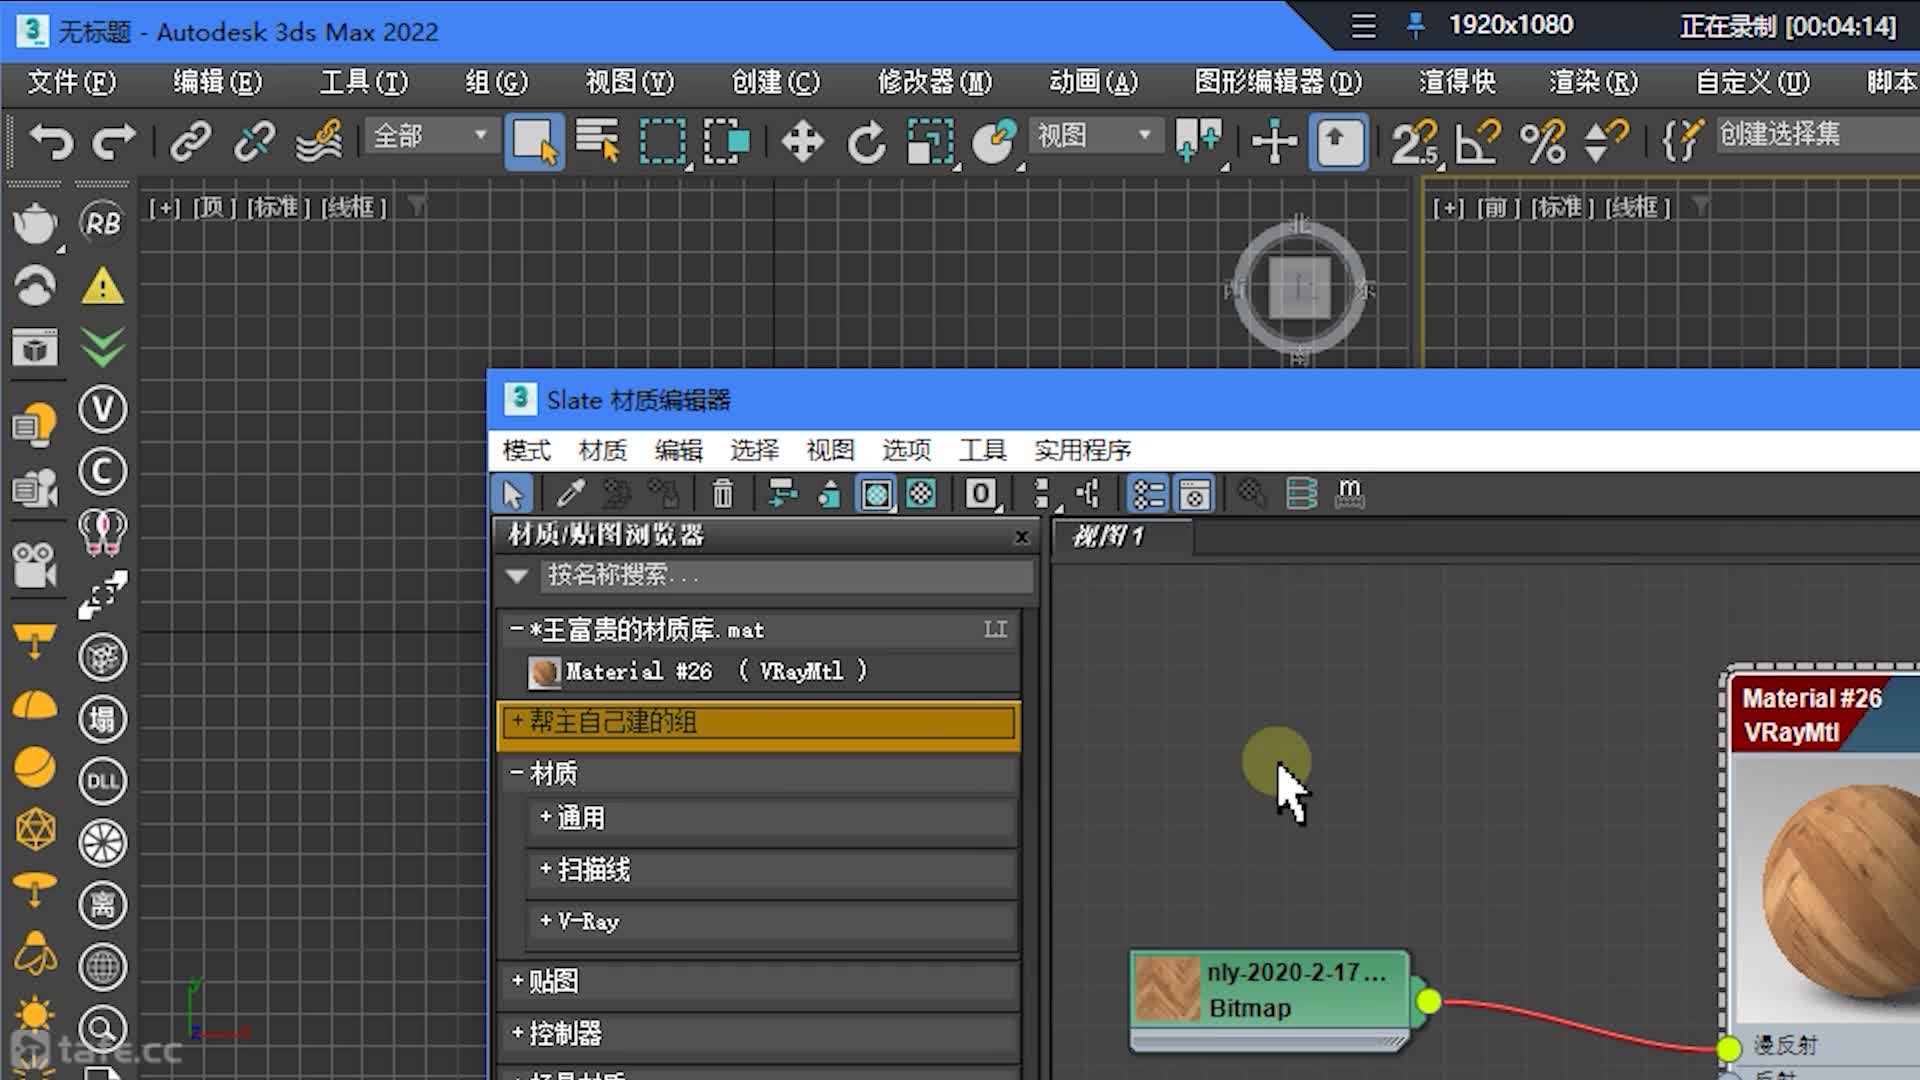Open the 修改器(M) menu
The height and width of the screenshot is (1080, 1920).
935,82
